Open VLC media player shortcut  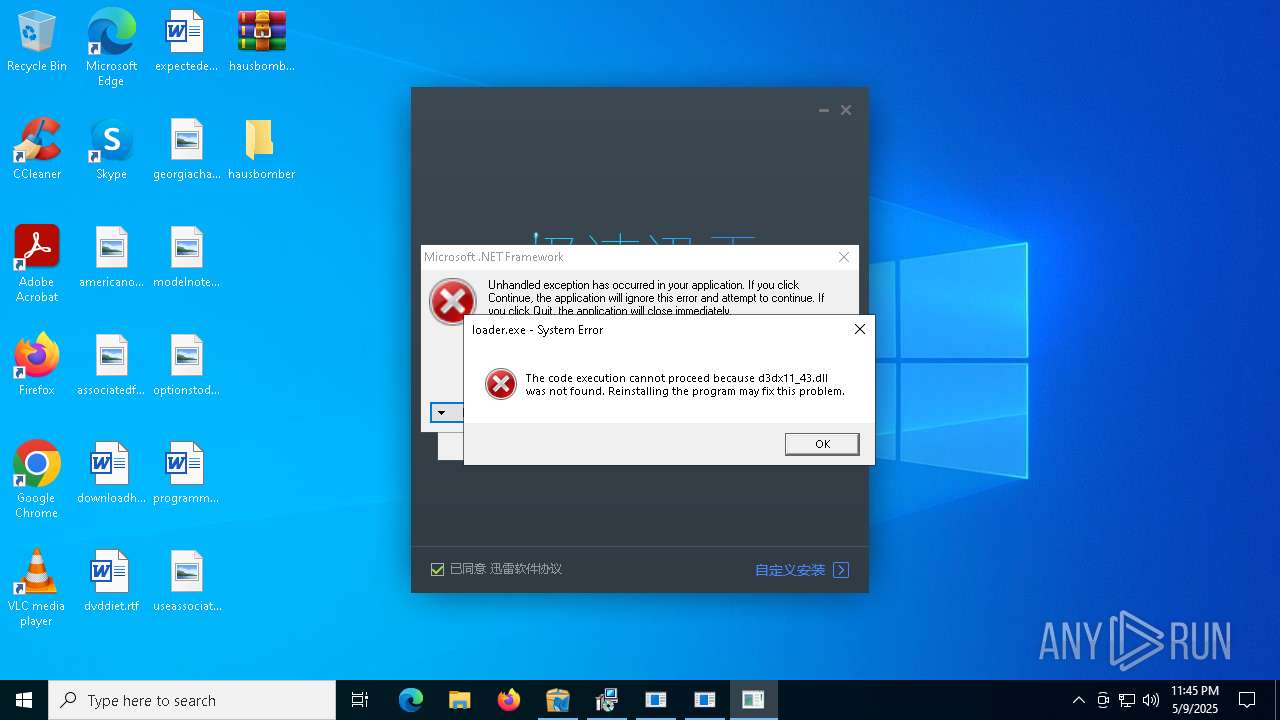click(x=37, y=588)
